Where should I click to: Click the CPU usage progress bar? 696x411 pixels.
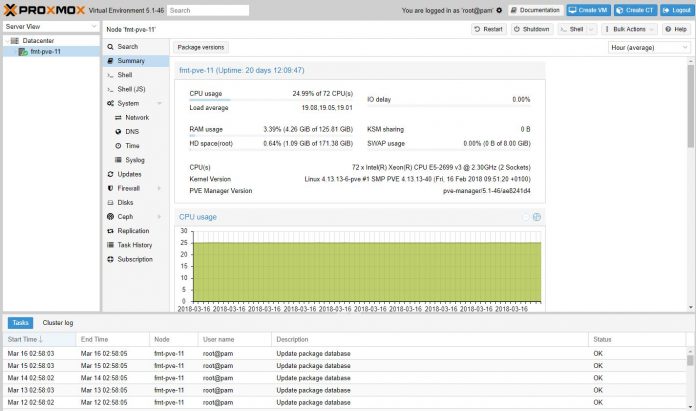click(x=271, y=100)
